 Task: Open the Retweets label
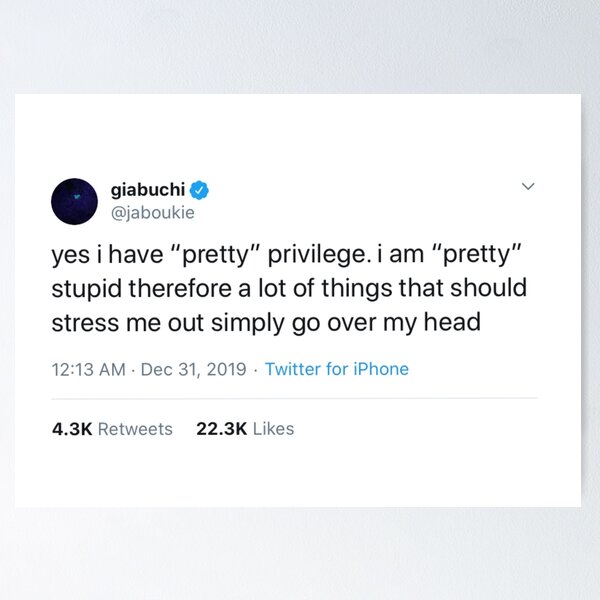pos(135,428)
